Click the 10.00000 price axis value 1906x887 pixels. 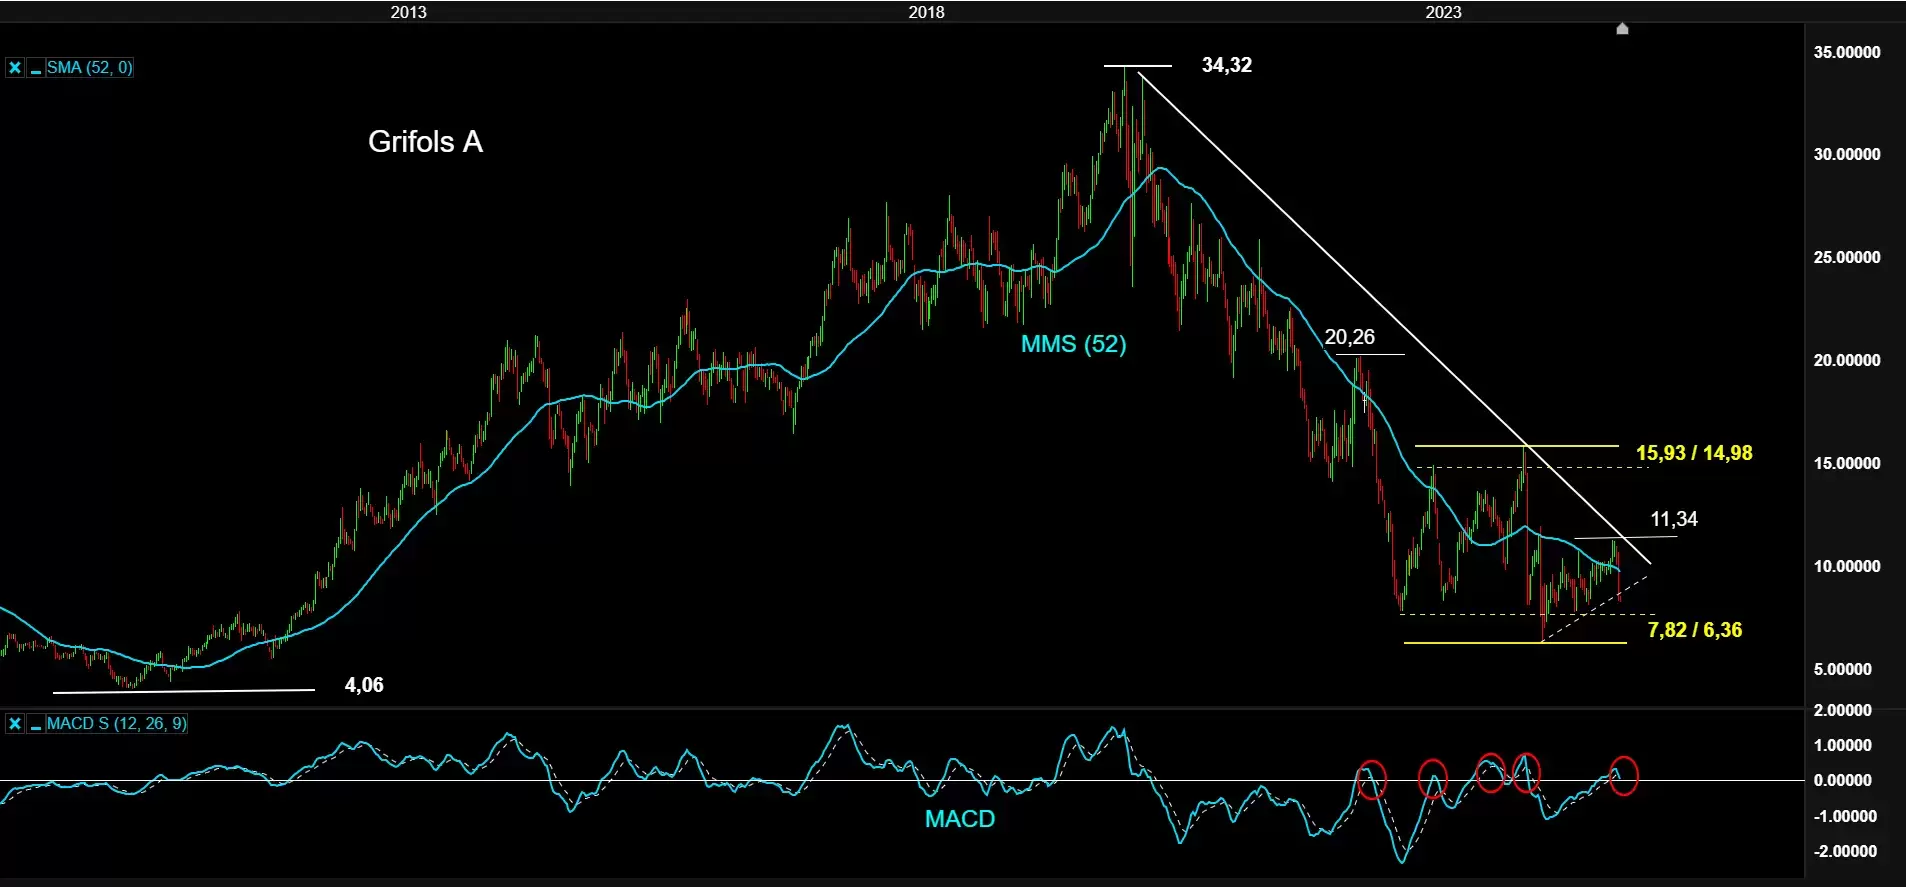click(x=1847, y=566)
